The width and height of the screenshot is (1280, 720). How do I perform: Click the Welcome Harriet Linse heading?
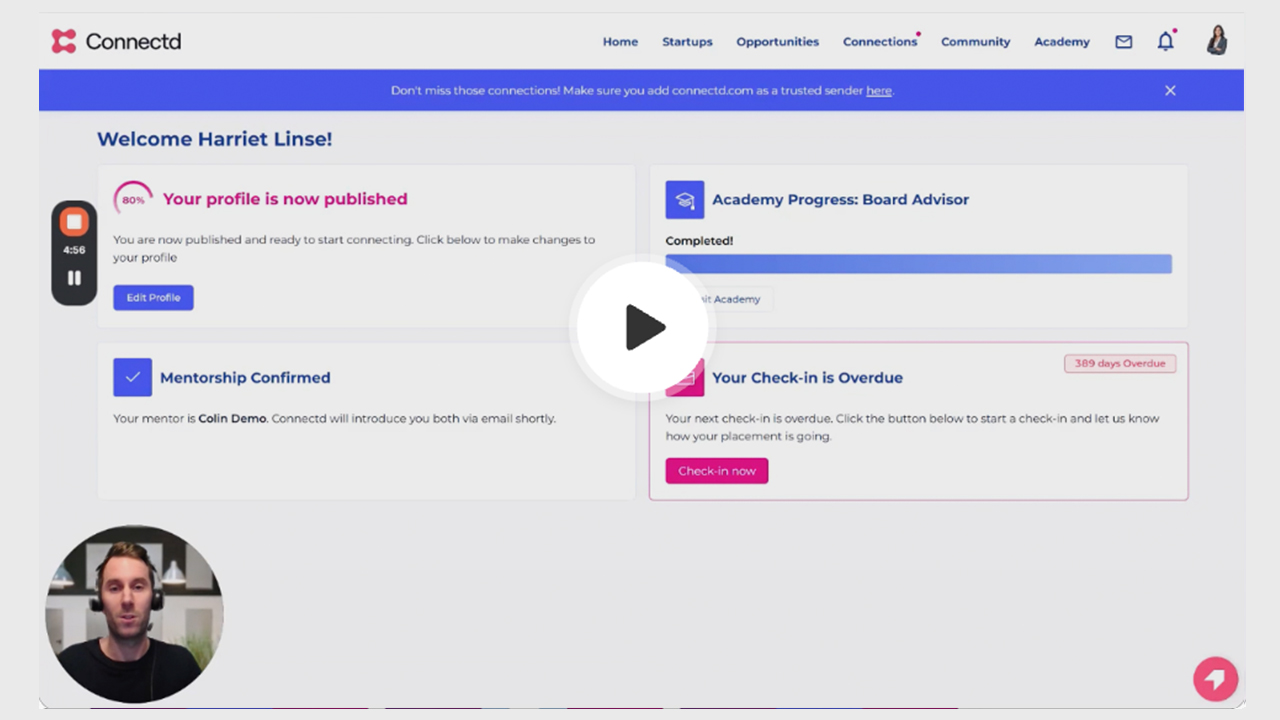pos(215,139)
